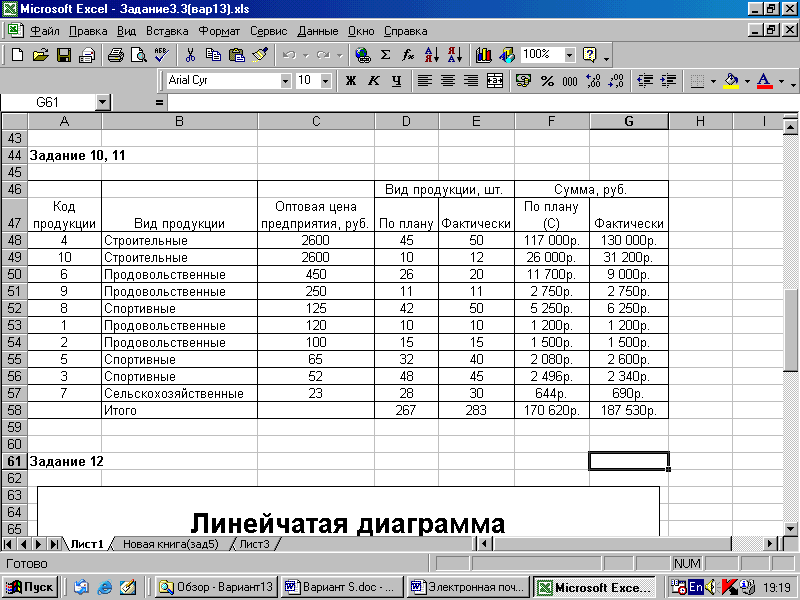Launch the Chart Wizard icon
The width and height of the screenshot is (800, 600).
point(483,55)
